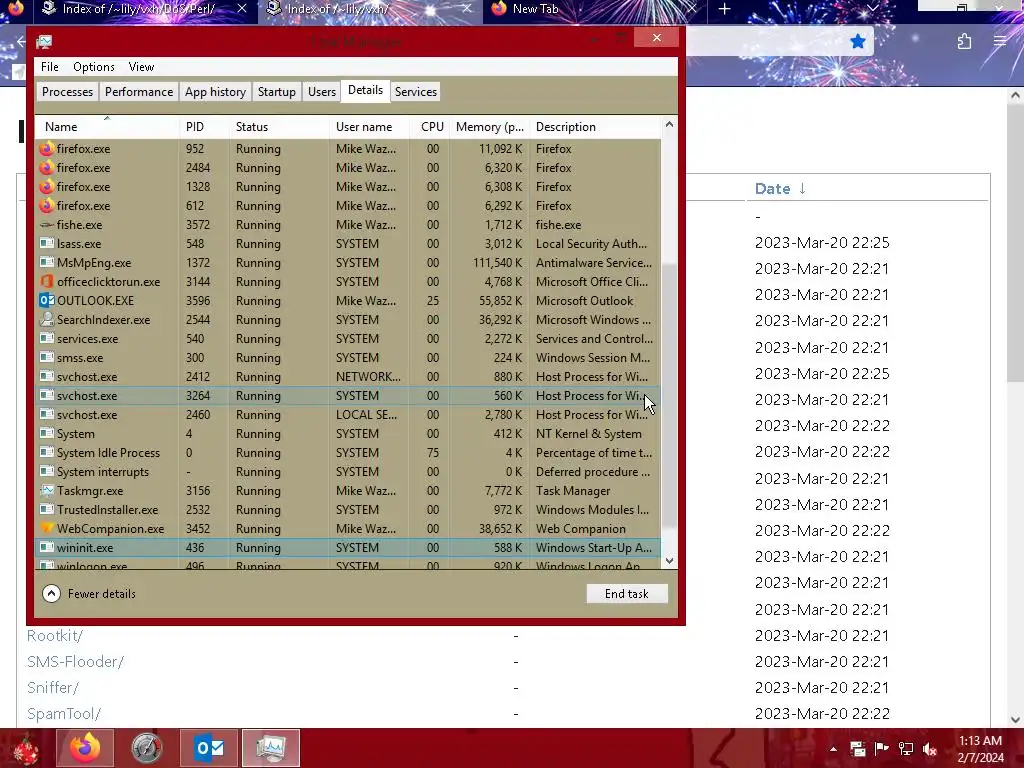Open the Sniffer/ folder link
Image resolution: width=1024 pixels, height=768 pixels.
point(52,688)
